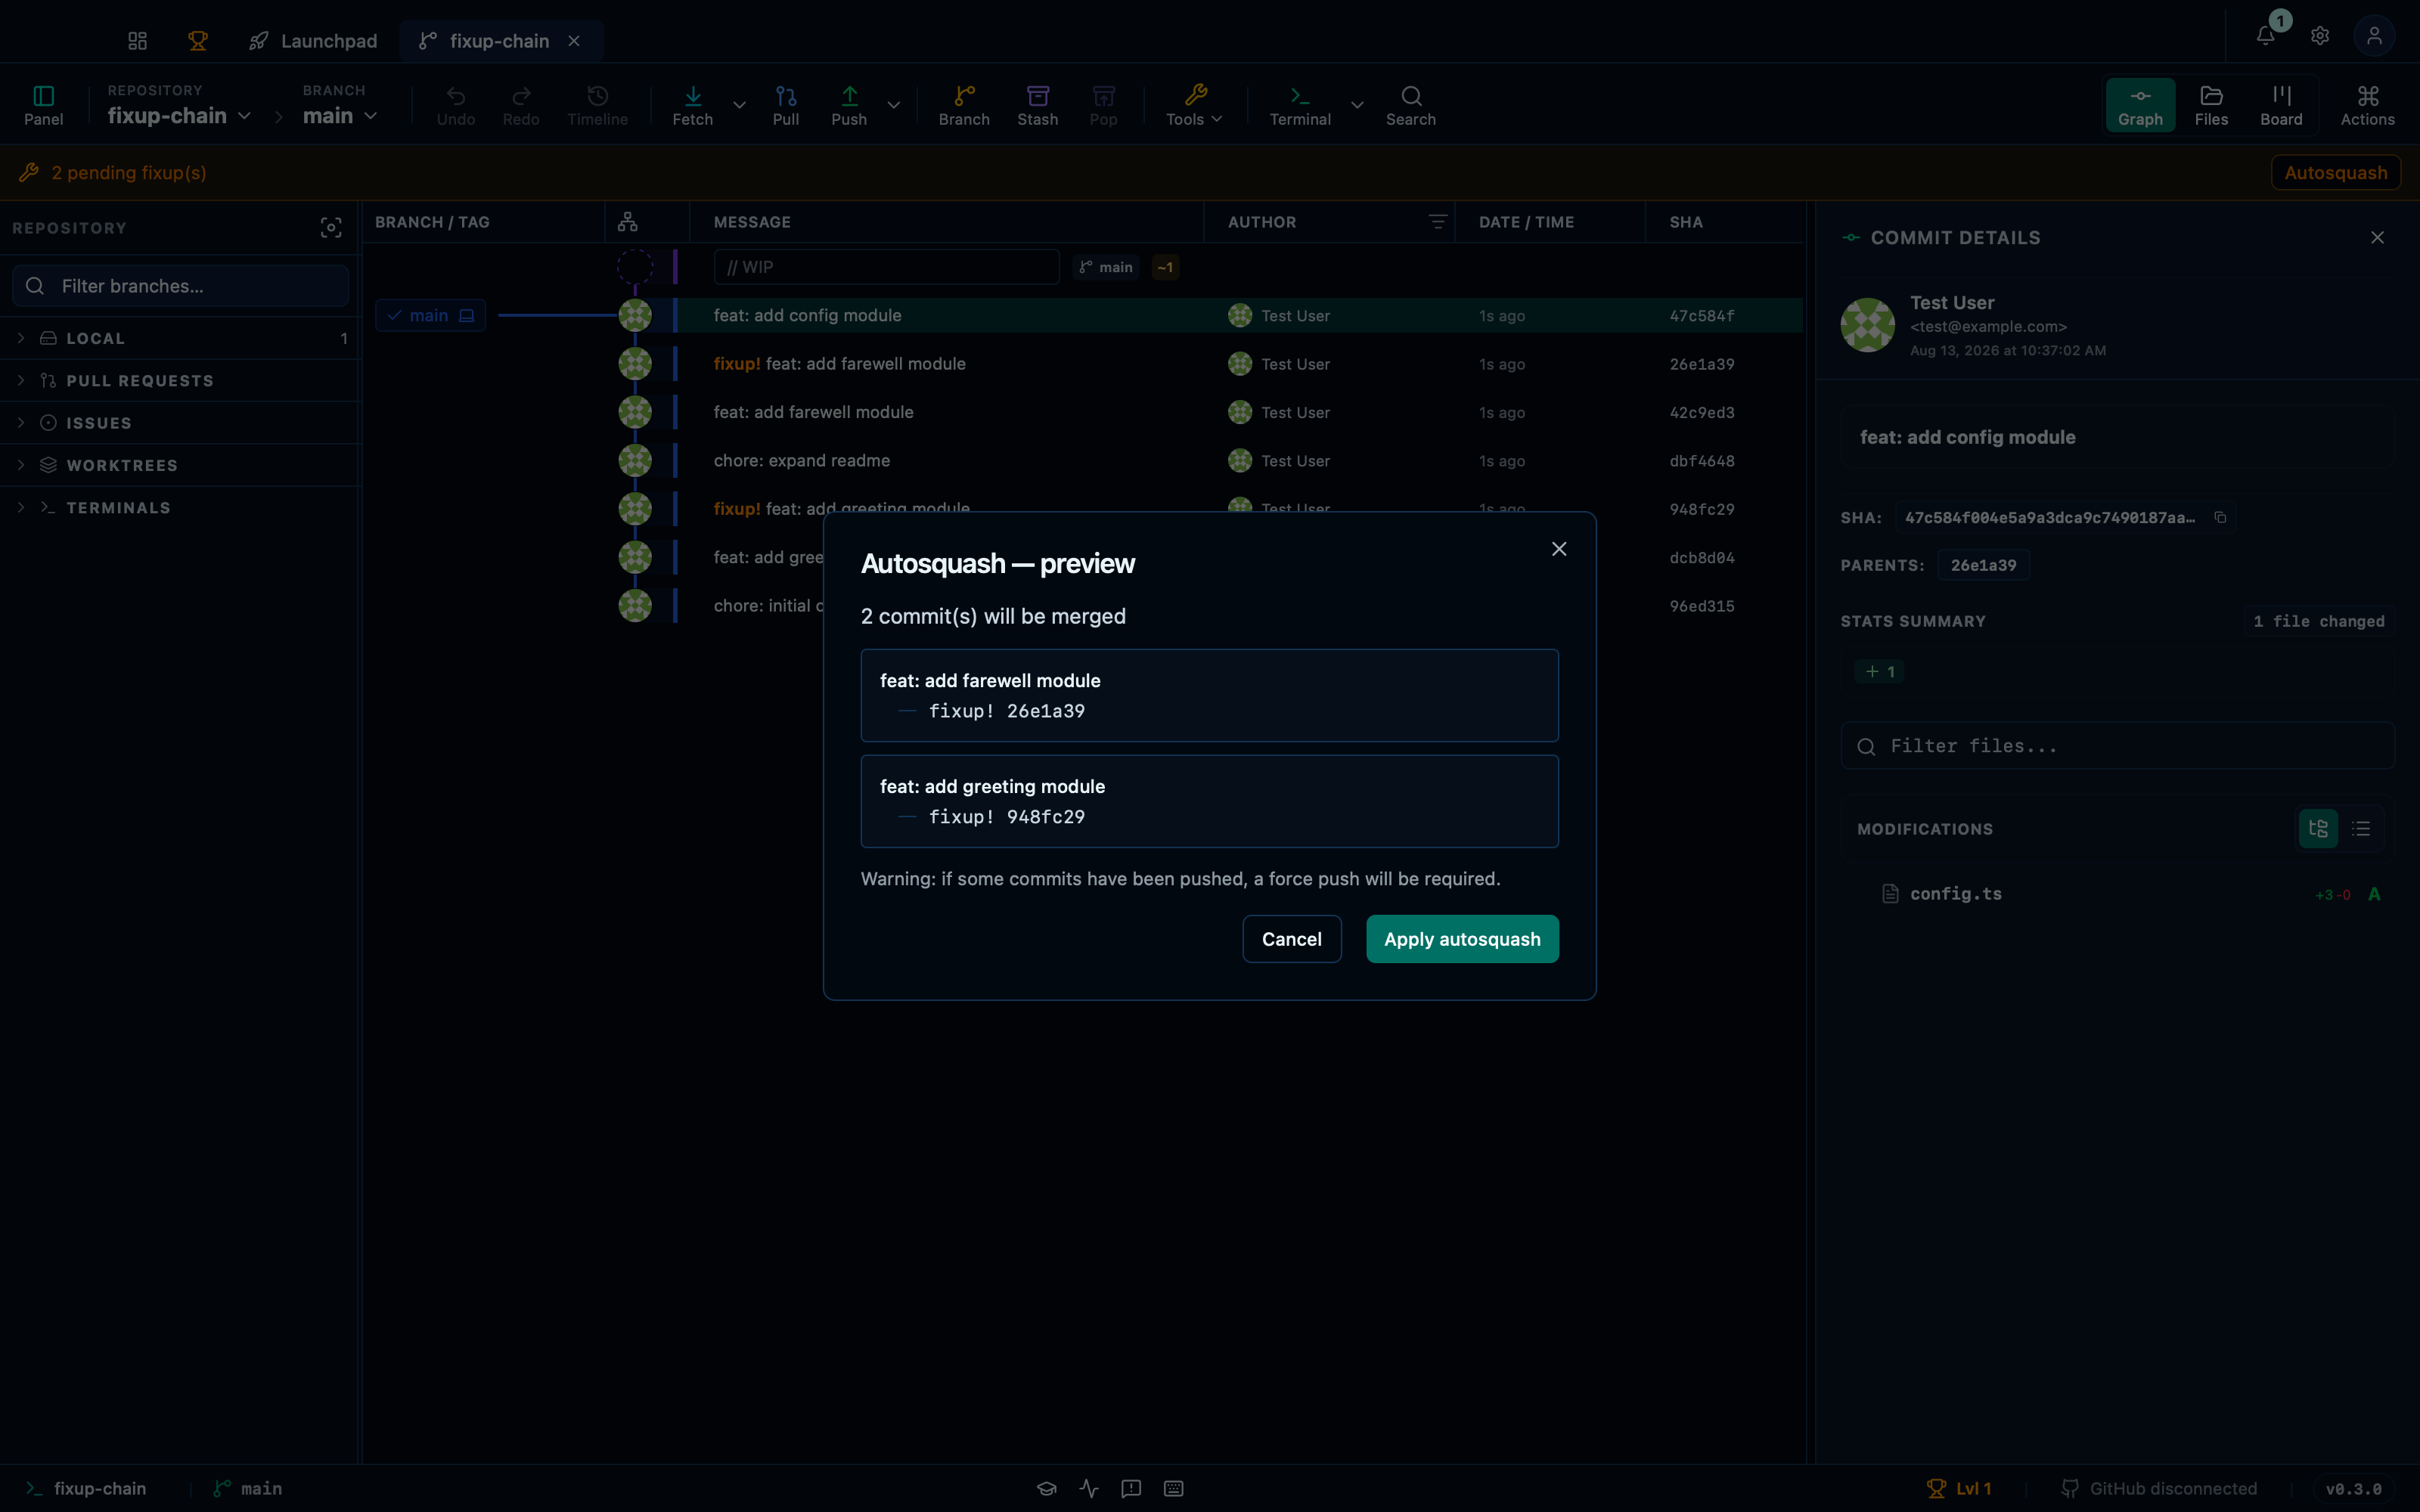This screenshot has width=2420, height=1512.
Task: Click the focus icon in Repository header
Action: [x=331, y=228]
